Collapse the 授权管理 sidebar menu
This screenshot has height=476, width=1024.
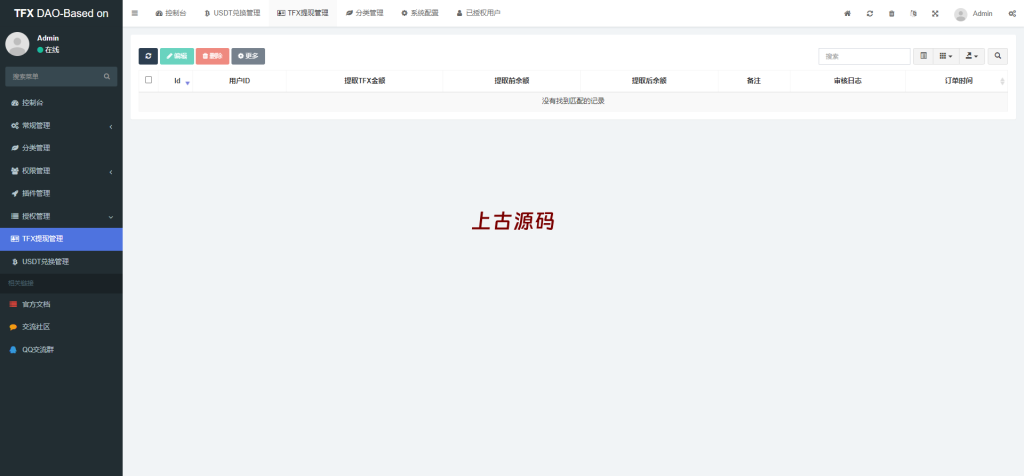coord(61,216)
